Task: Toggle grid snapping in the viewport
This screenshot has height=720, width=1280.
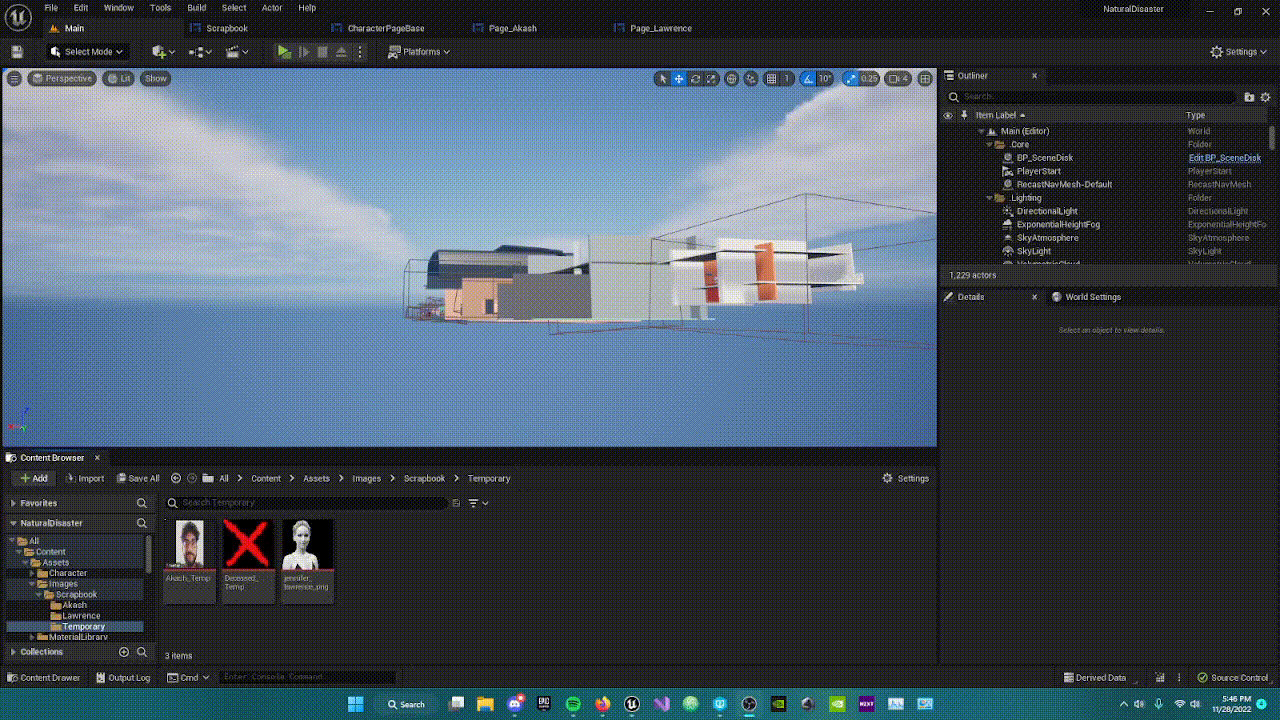Action: (x=771, y=78)
